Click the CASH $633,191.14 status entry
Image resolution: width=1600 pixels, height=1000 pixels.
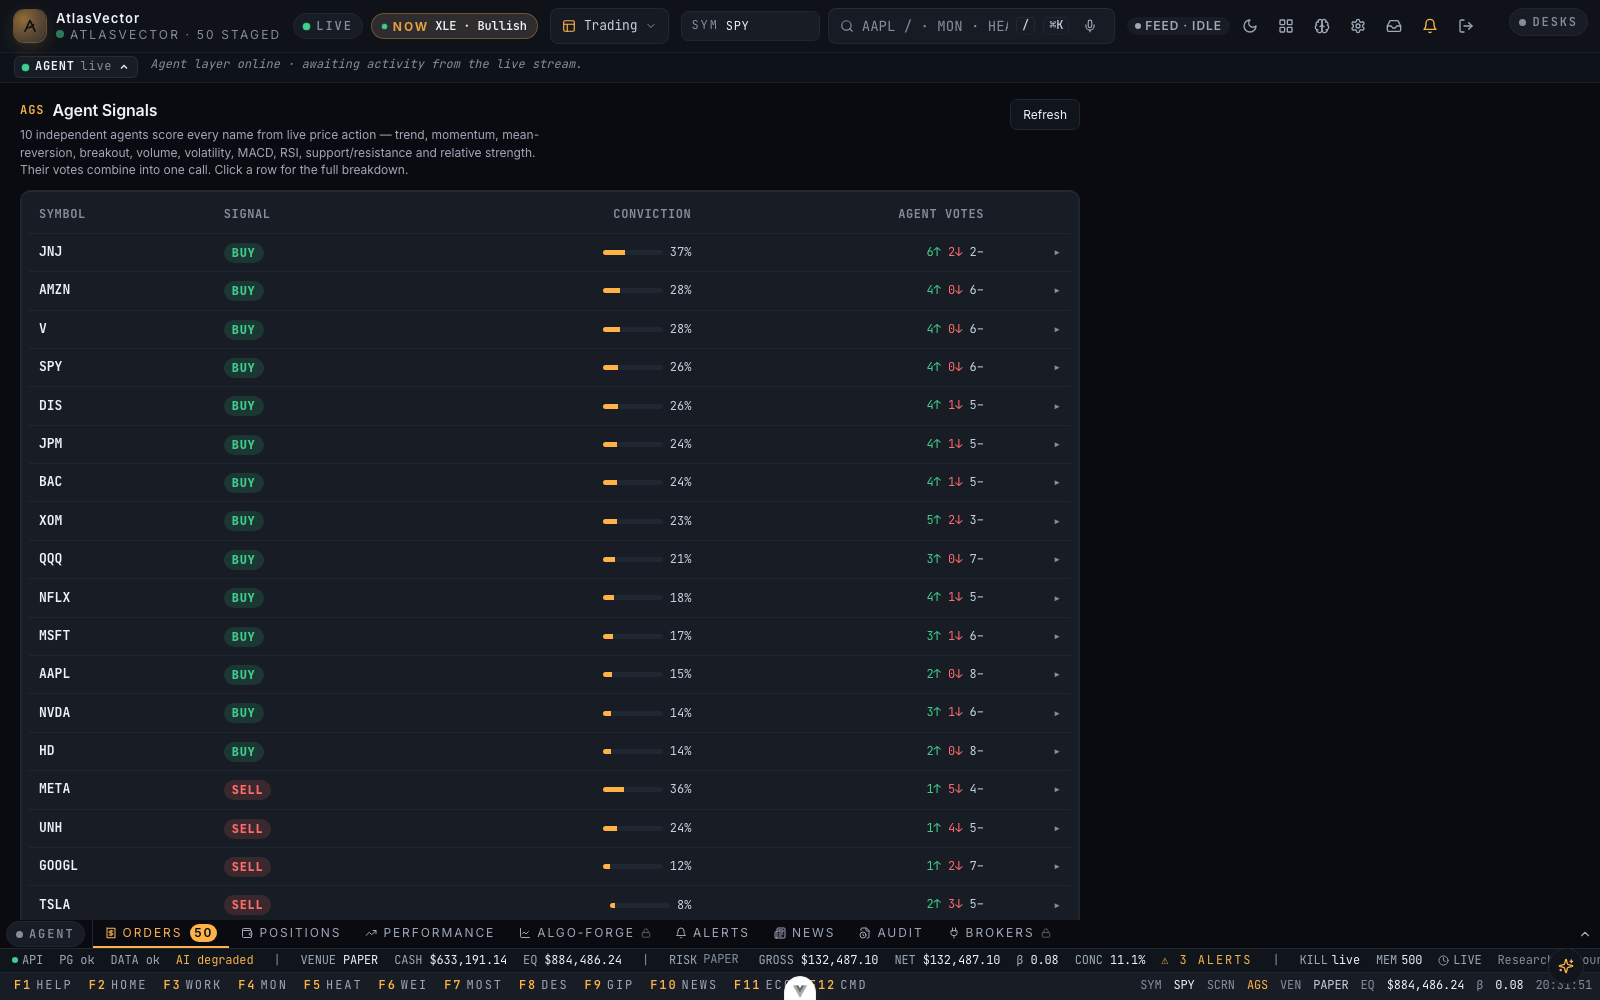[x=450, y=960]
